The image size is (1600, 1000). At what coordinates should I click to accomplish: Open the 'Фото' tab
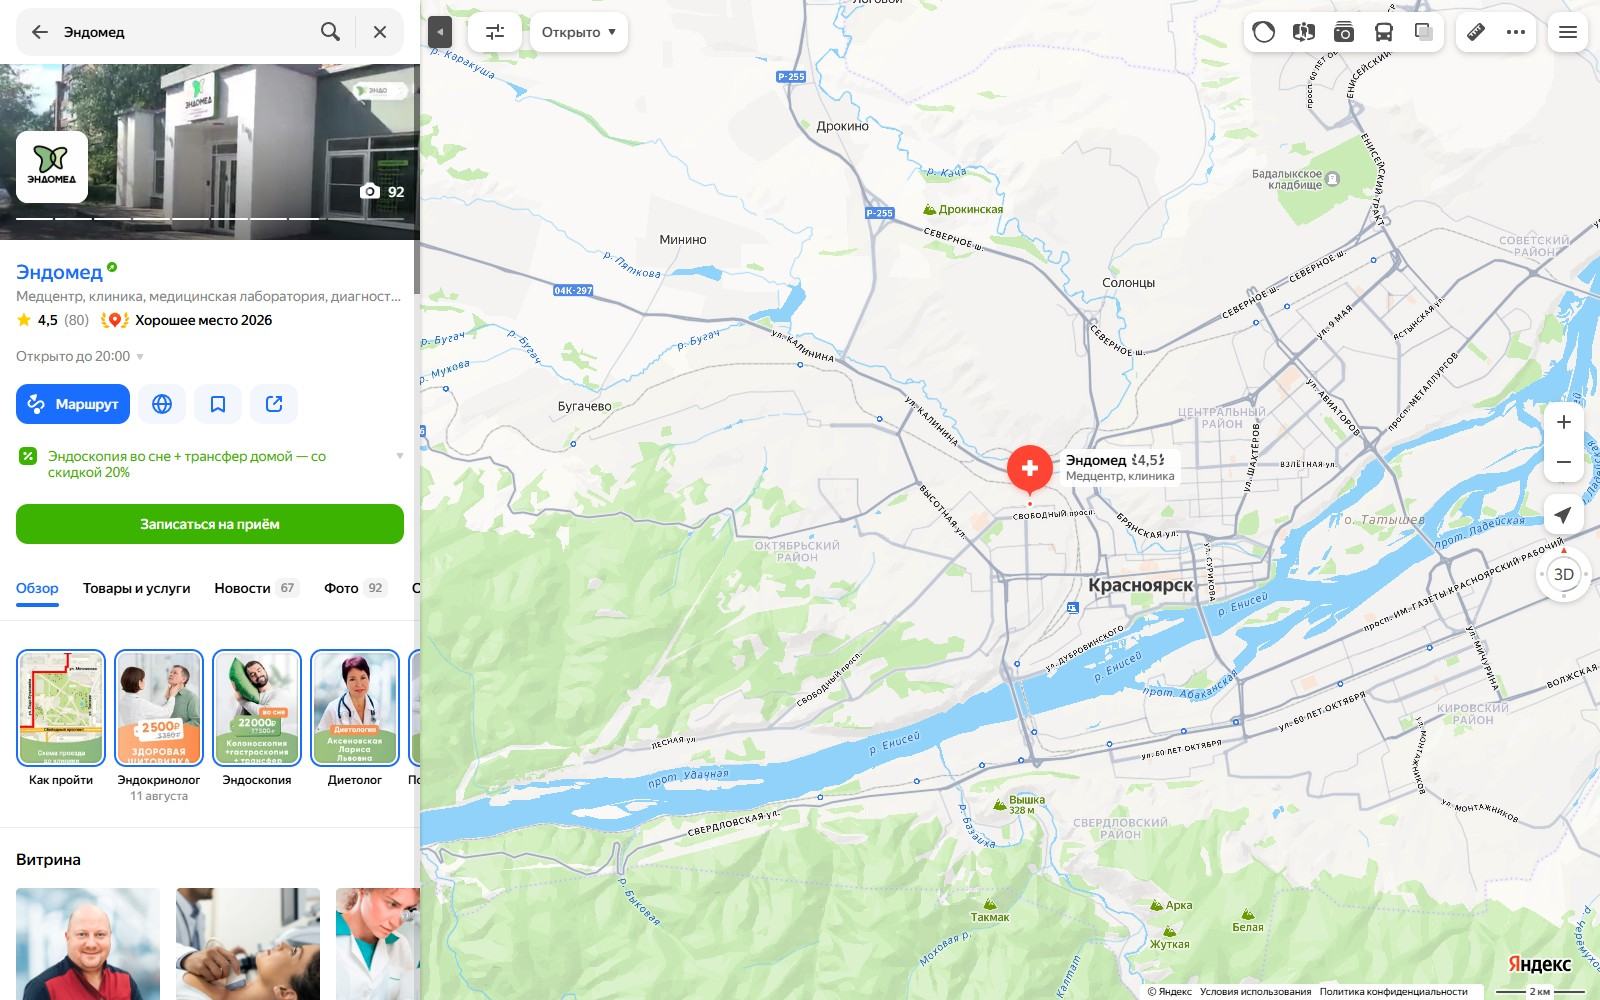pyautogui.click(x=355, y=588)
